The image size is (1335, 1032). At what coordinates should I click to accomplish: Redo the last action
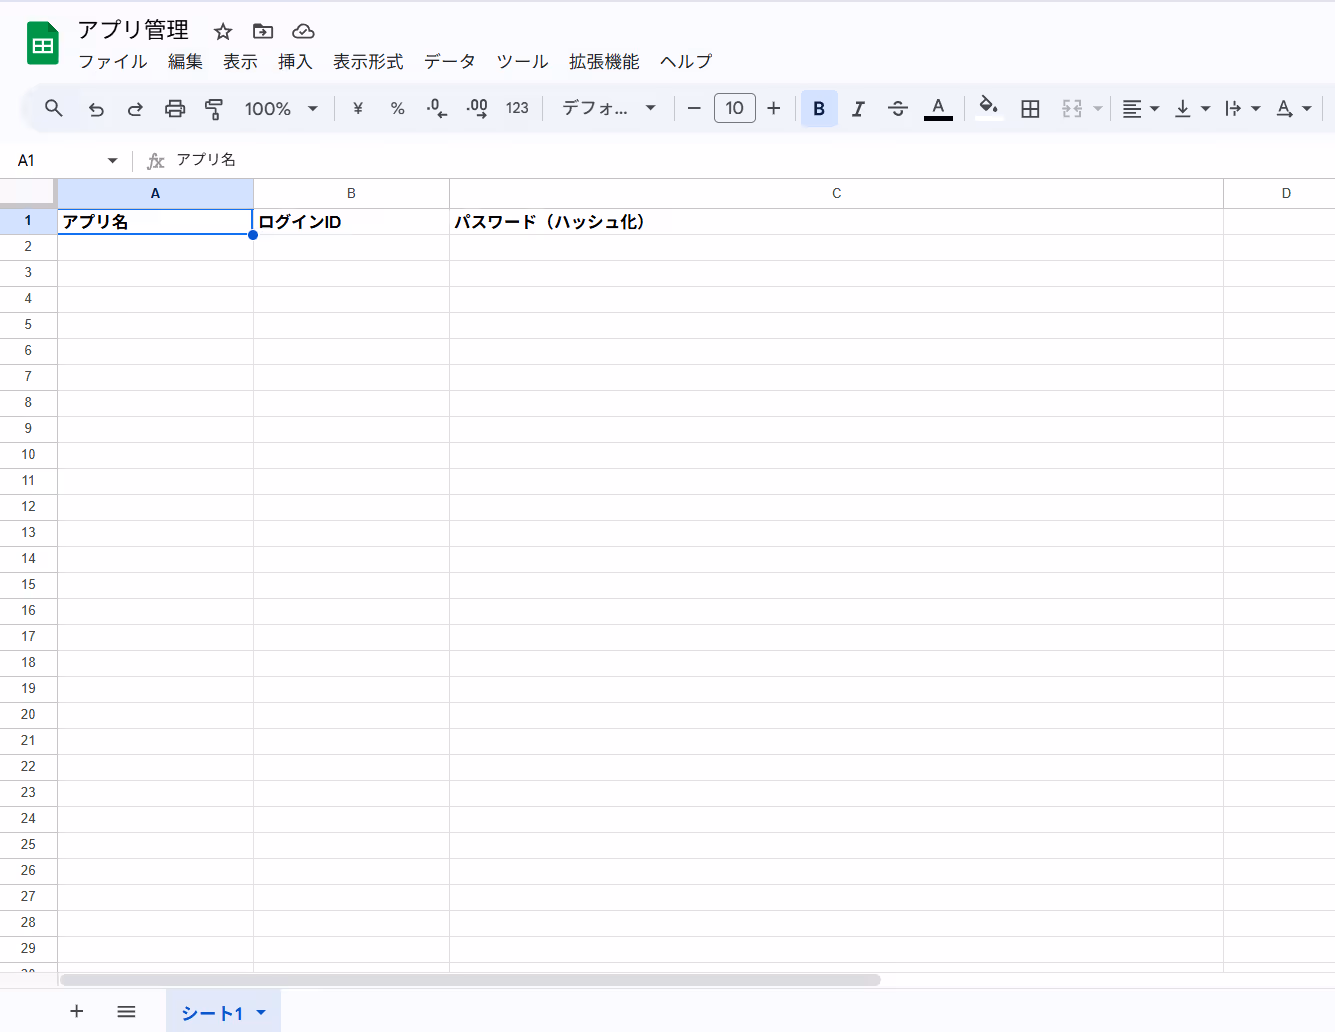point(135,108)
